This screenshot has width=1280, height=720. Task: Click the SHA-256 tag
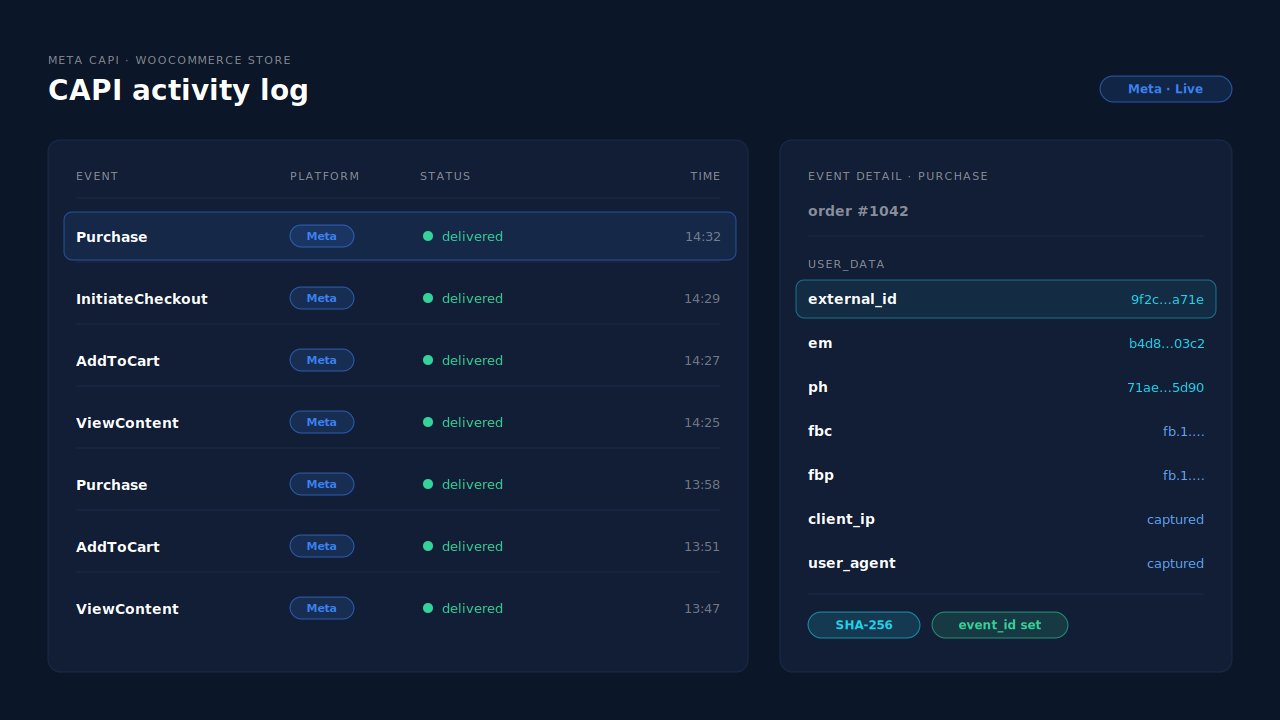pyautogui.click(x=864, y=625)
